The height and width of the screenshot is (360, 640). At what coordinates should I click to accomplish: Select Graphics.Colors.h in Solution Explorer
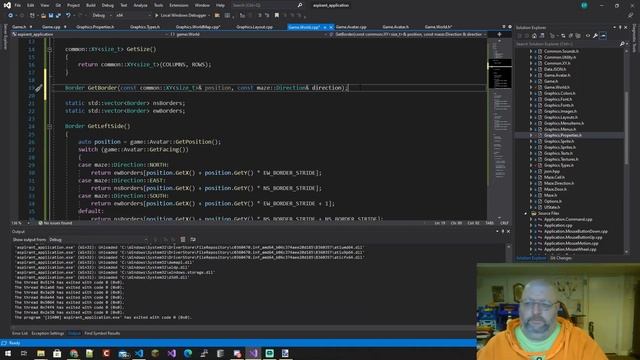pyautogui.click(x=559, y=93)
